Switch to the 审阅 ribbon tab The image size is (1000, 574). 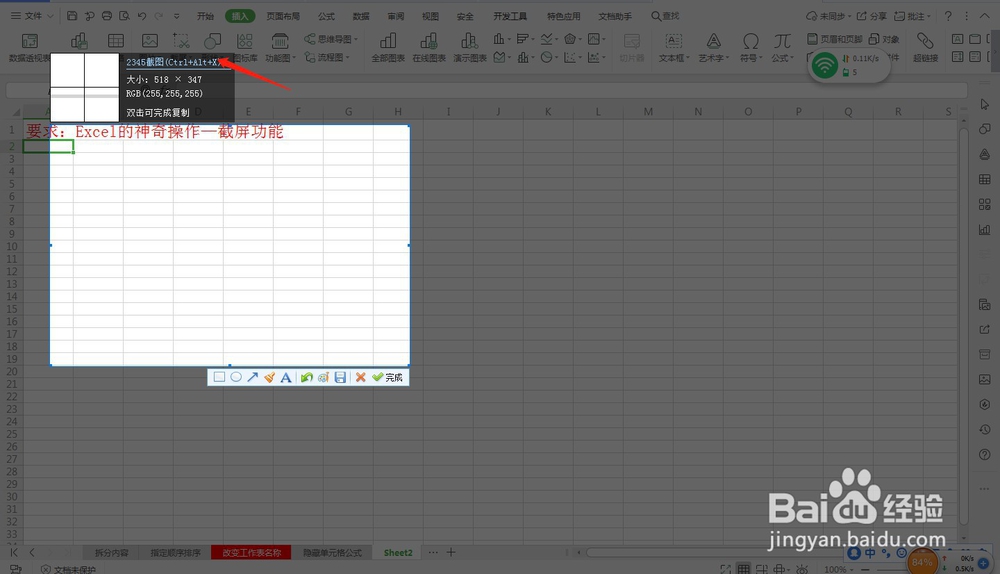pyautogui.click(x=395, y=16)
